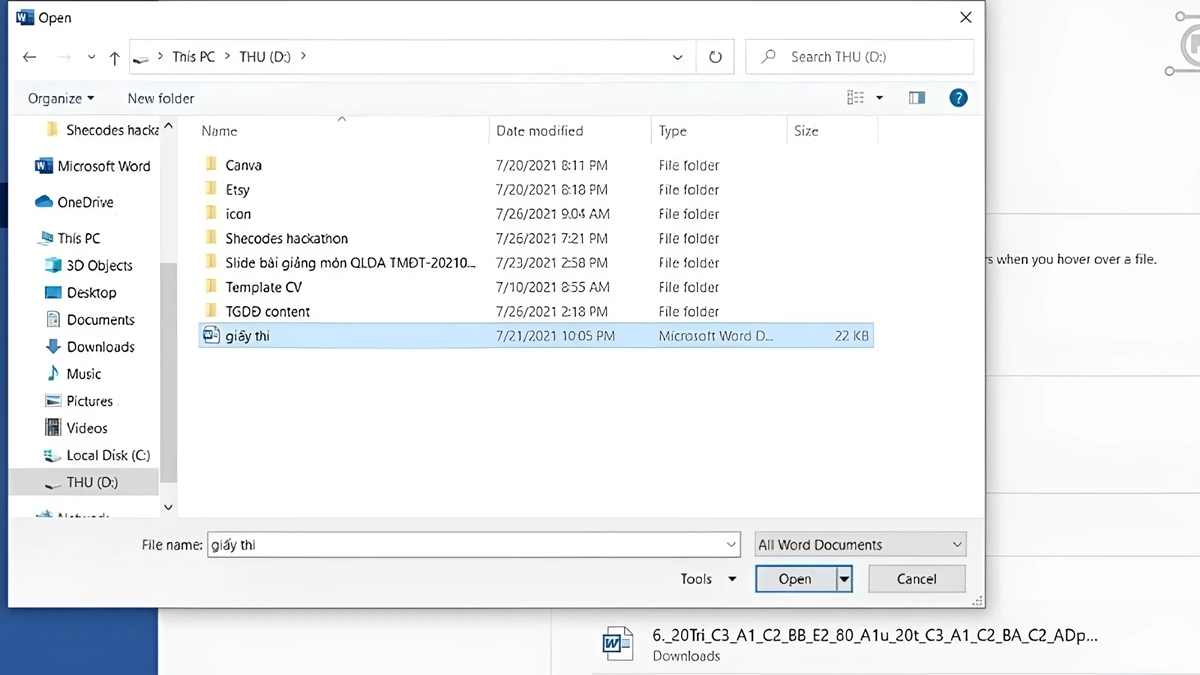Open the Help question mark icon
This screenshot has width=1200, height=675.
click(x=958, y=97)
